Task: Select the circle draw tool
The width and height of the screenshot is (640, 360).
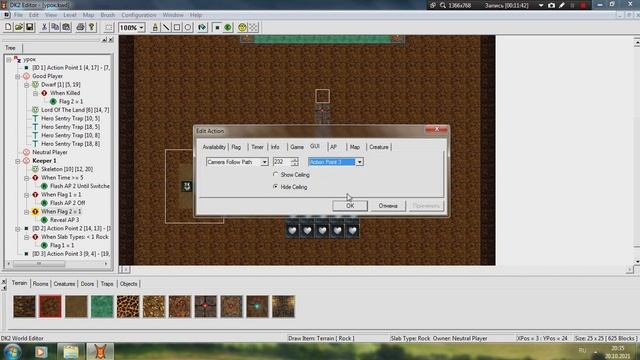Action: [x=188, y=27]
